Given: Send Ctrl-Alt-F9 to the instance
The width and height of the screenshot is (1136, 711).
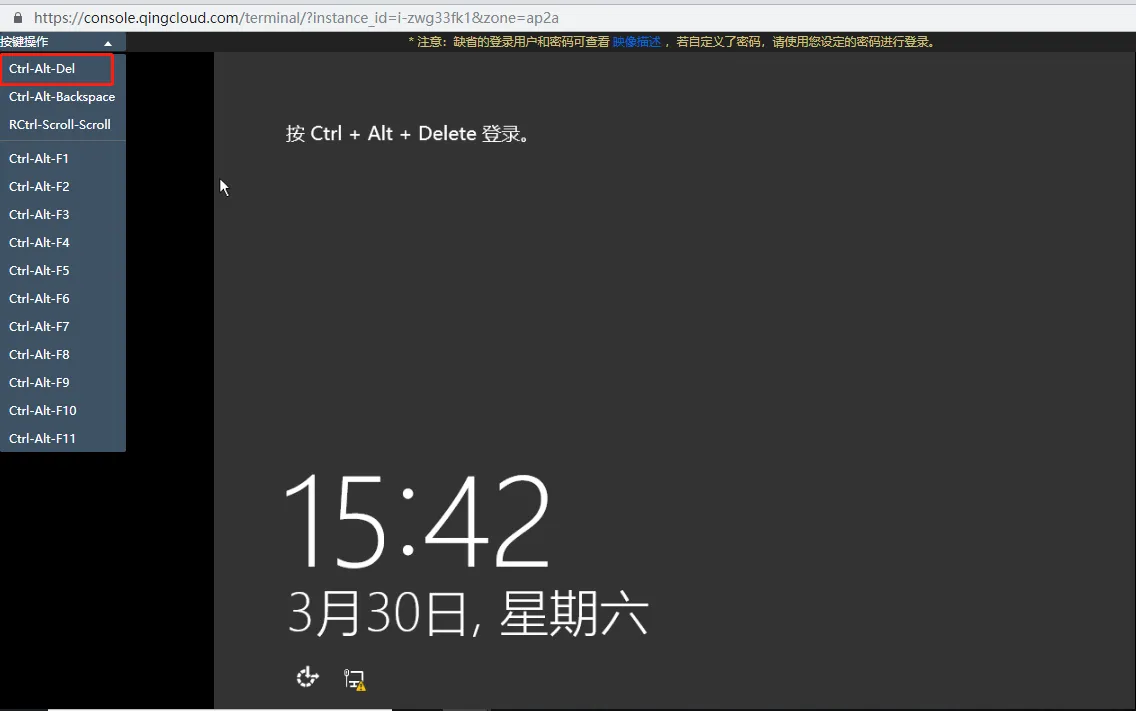Looking at the screenshot, I should tap(39, 382).
